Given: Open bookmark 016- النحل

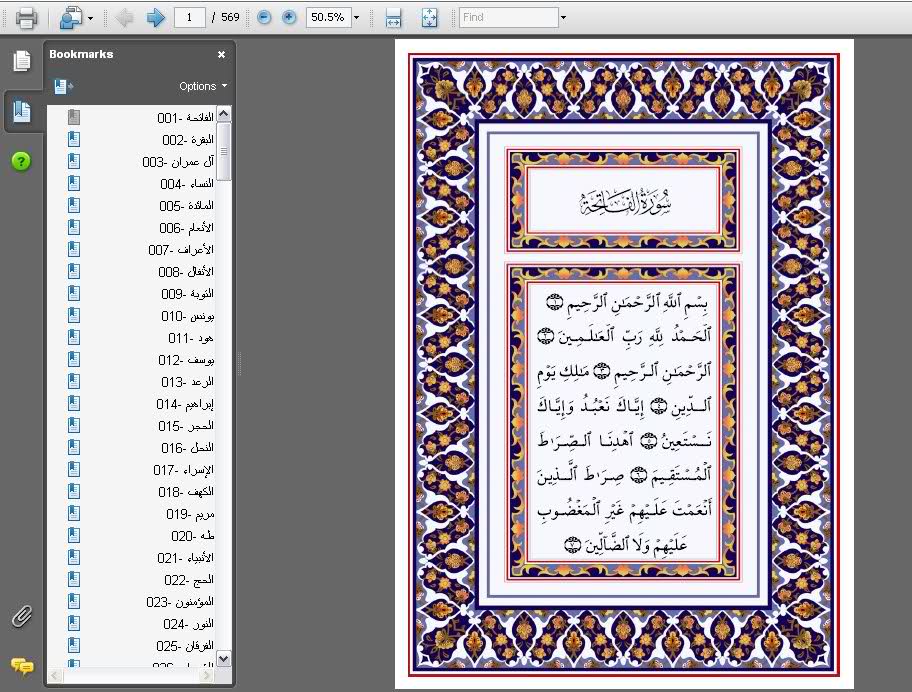Looking at the screenshot, I should coord(187,448).
